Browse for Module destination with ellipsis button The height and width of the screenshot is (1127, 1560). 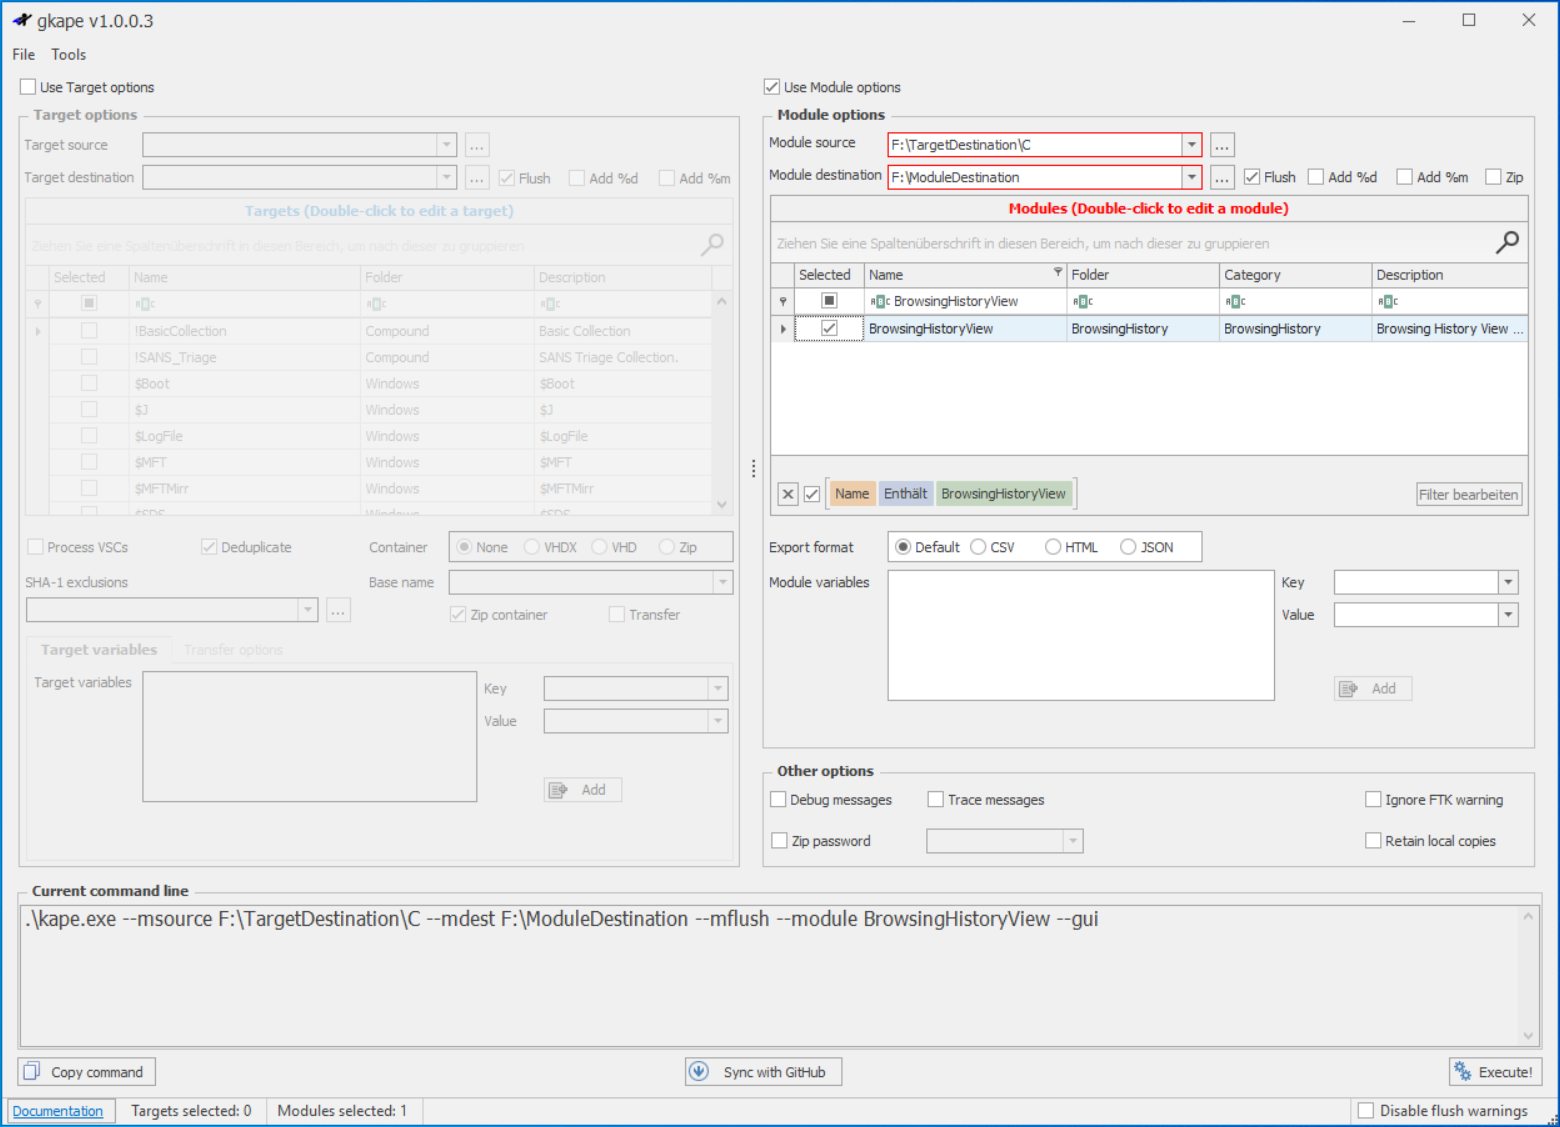tap(1222, 177)
